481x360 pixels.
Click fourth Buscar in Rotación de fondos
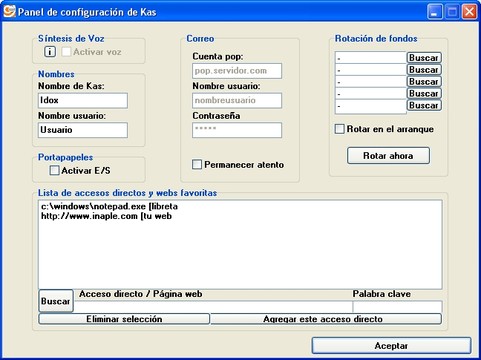coord(424,93)
